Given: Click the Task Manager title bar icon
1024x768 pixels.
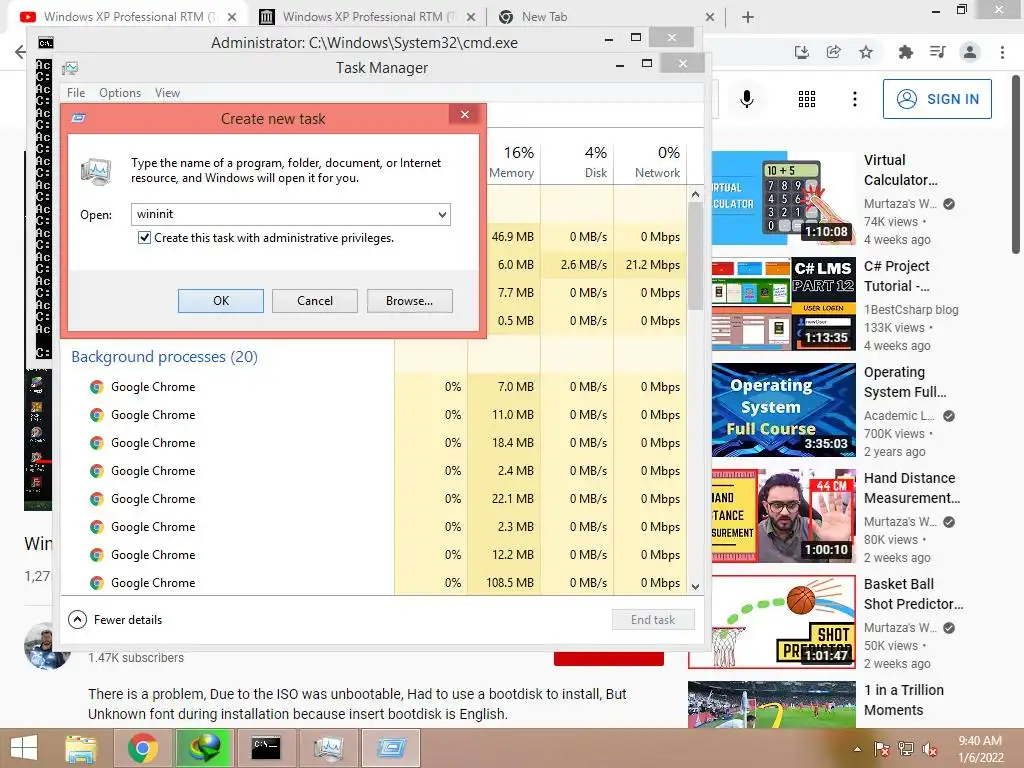Looking at the screenshot, I should pyautogui.click(x=70, y=68).
